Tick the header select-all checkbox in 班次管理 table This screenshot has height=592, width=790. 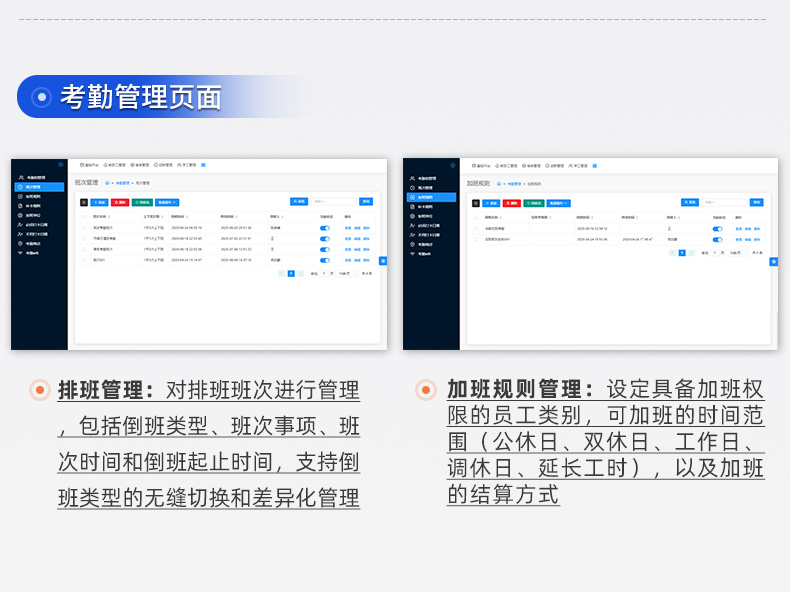[84, 216]
